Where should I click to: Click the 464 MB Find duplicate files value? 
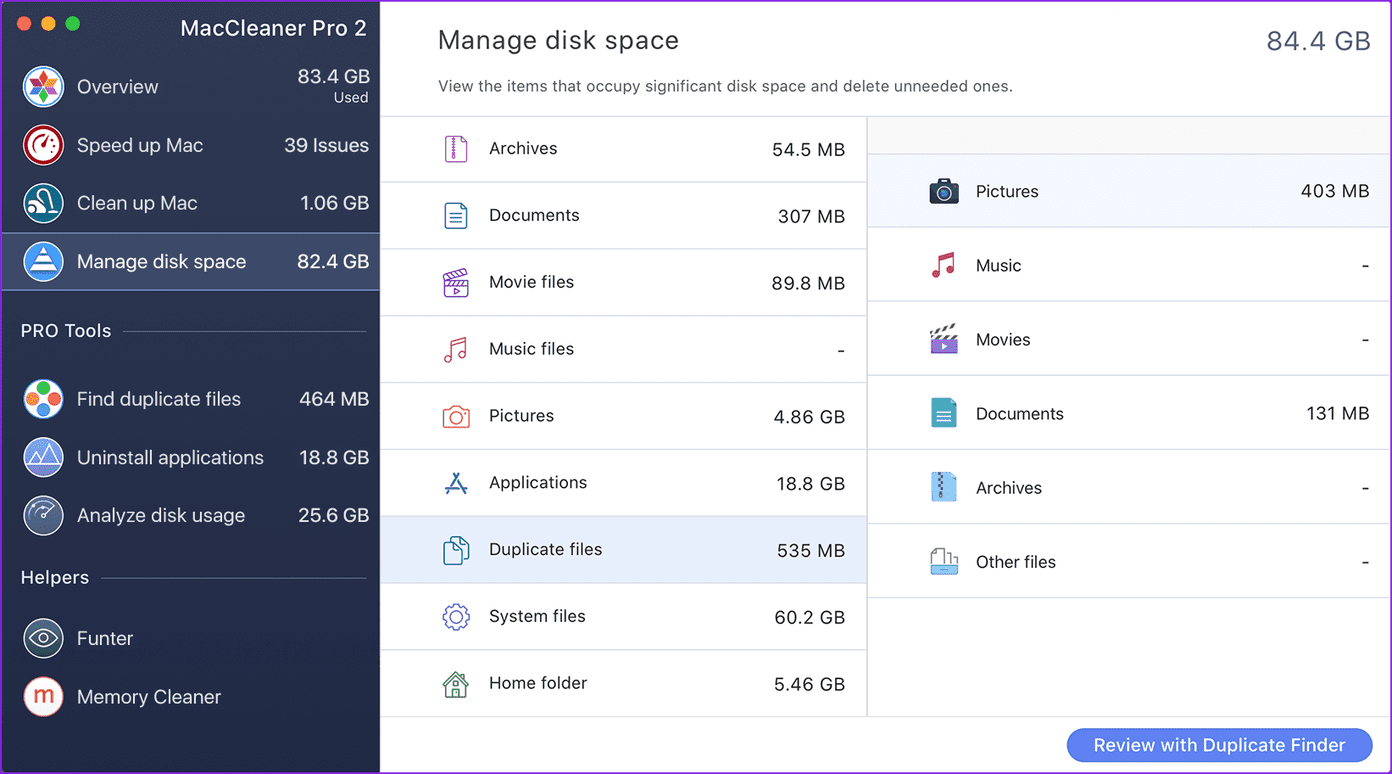point(334,399)
